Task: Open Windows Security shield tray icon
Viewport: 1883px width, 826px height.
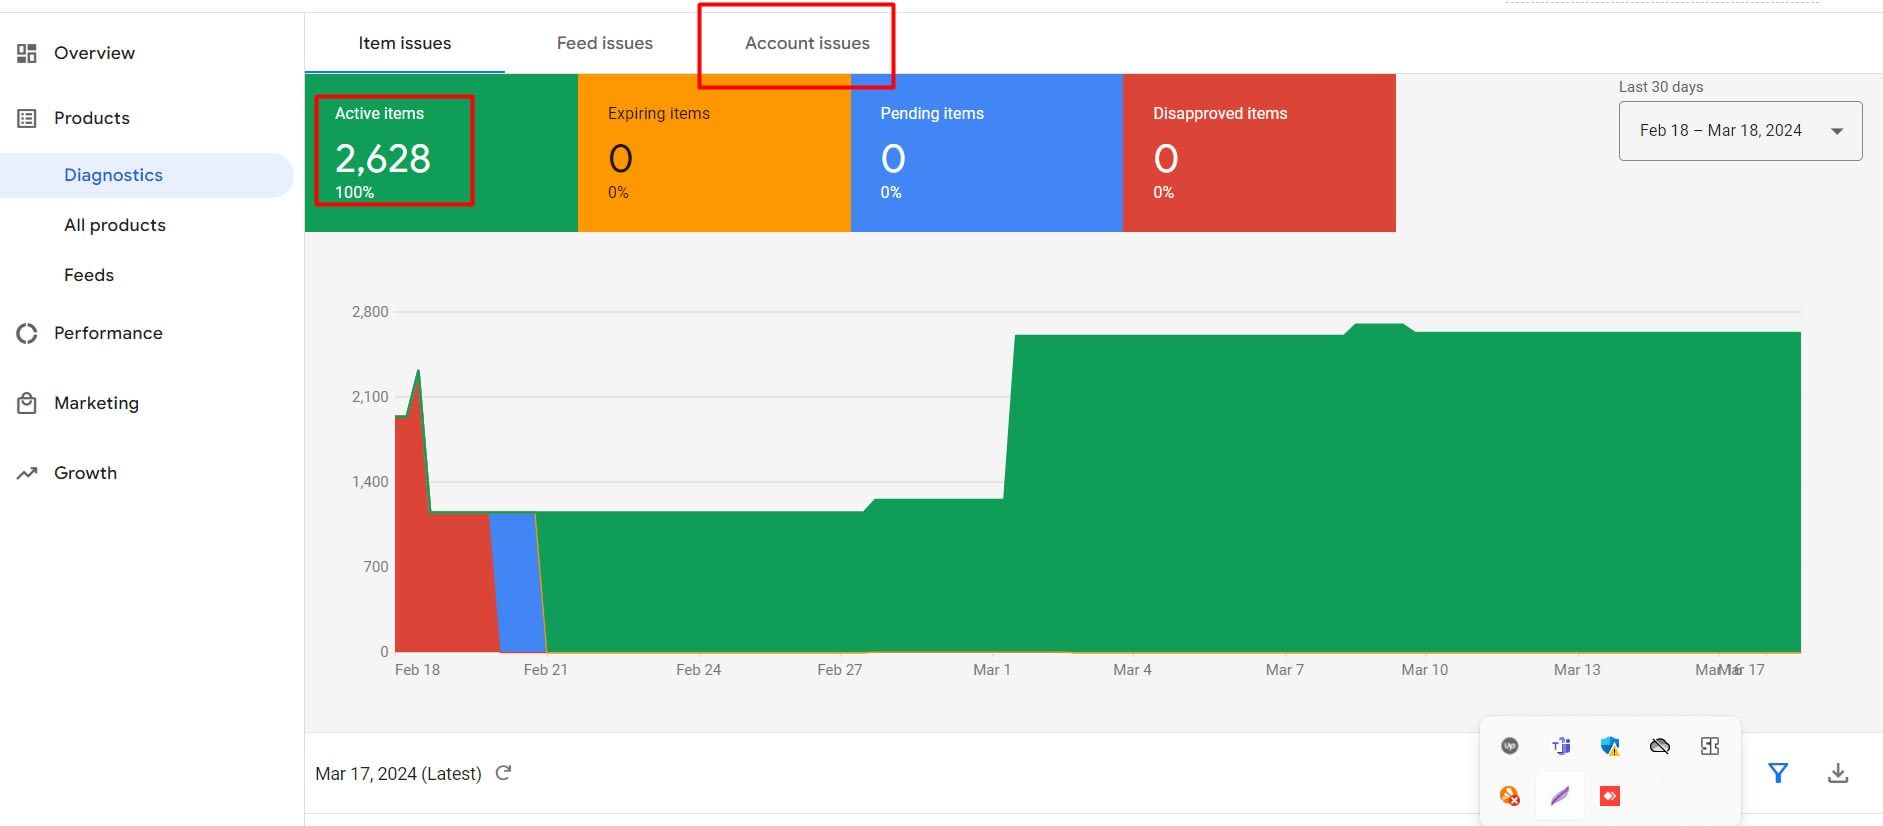Action: click(x=1610, y=746)
